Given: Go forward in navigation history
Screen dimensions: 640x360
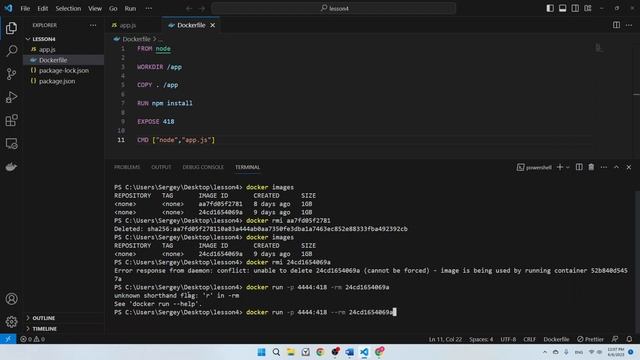Looking at the screenshot, I should [202, 8].
